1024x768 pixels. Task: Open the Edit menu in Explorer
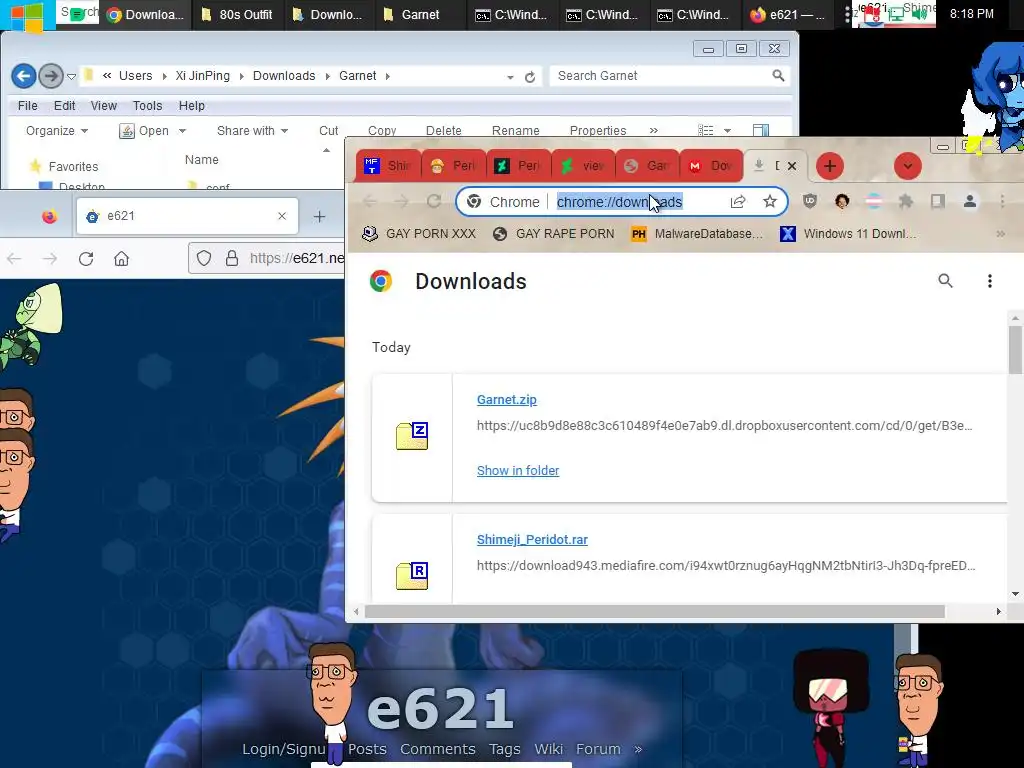64,106
